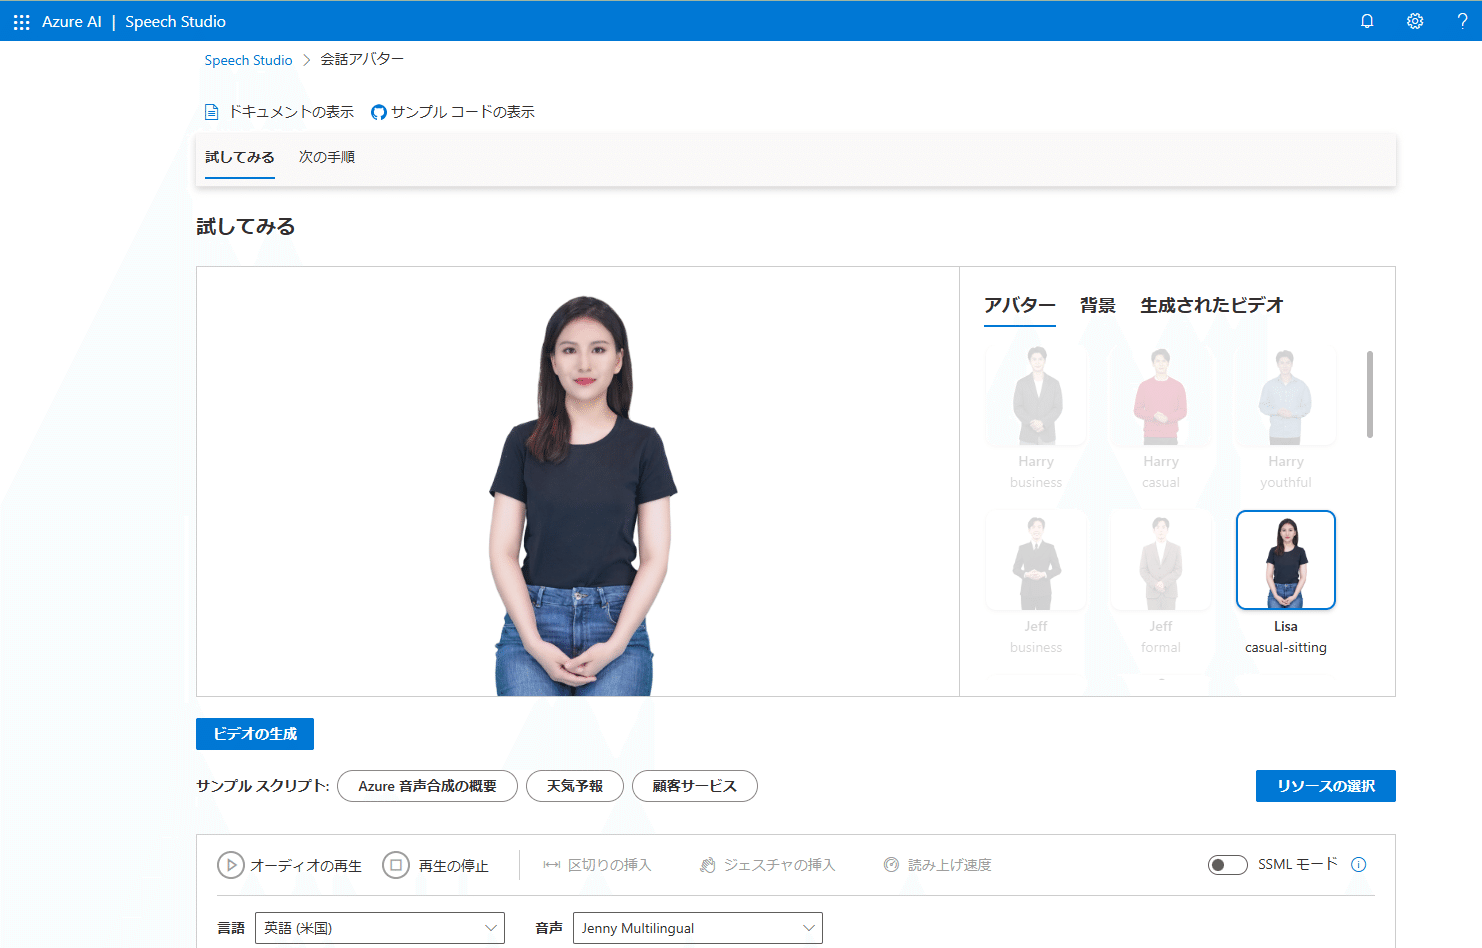Load the Azure 音声合成の概要 sample script
The image size is (1482, 948).
point(428,786)
